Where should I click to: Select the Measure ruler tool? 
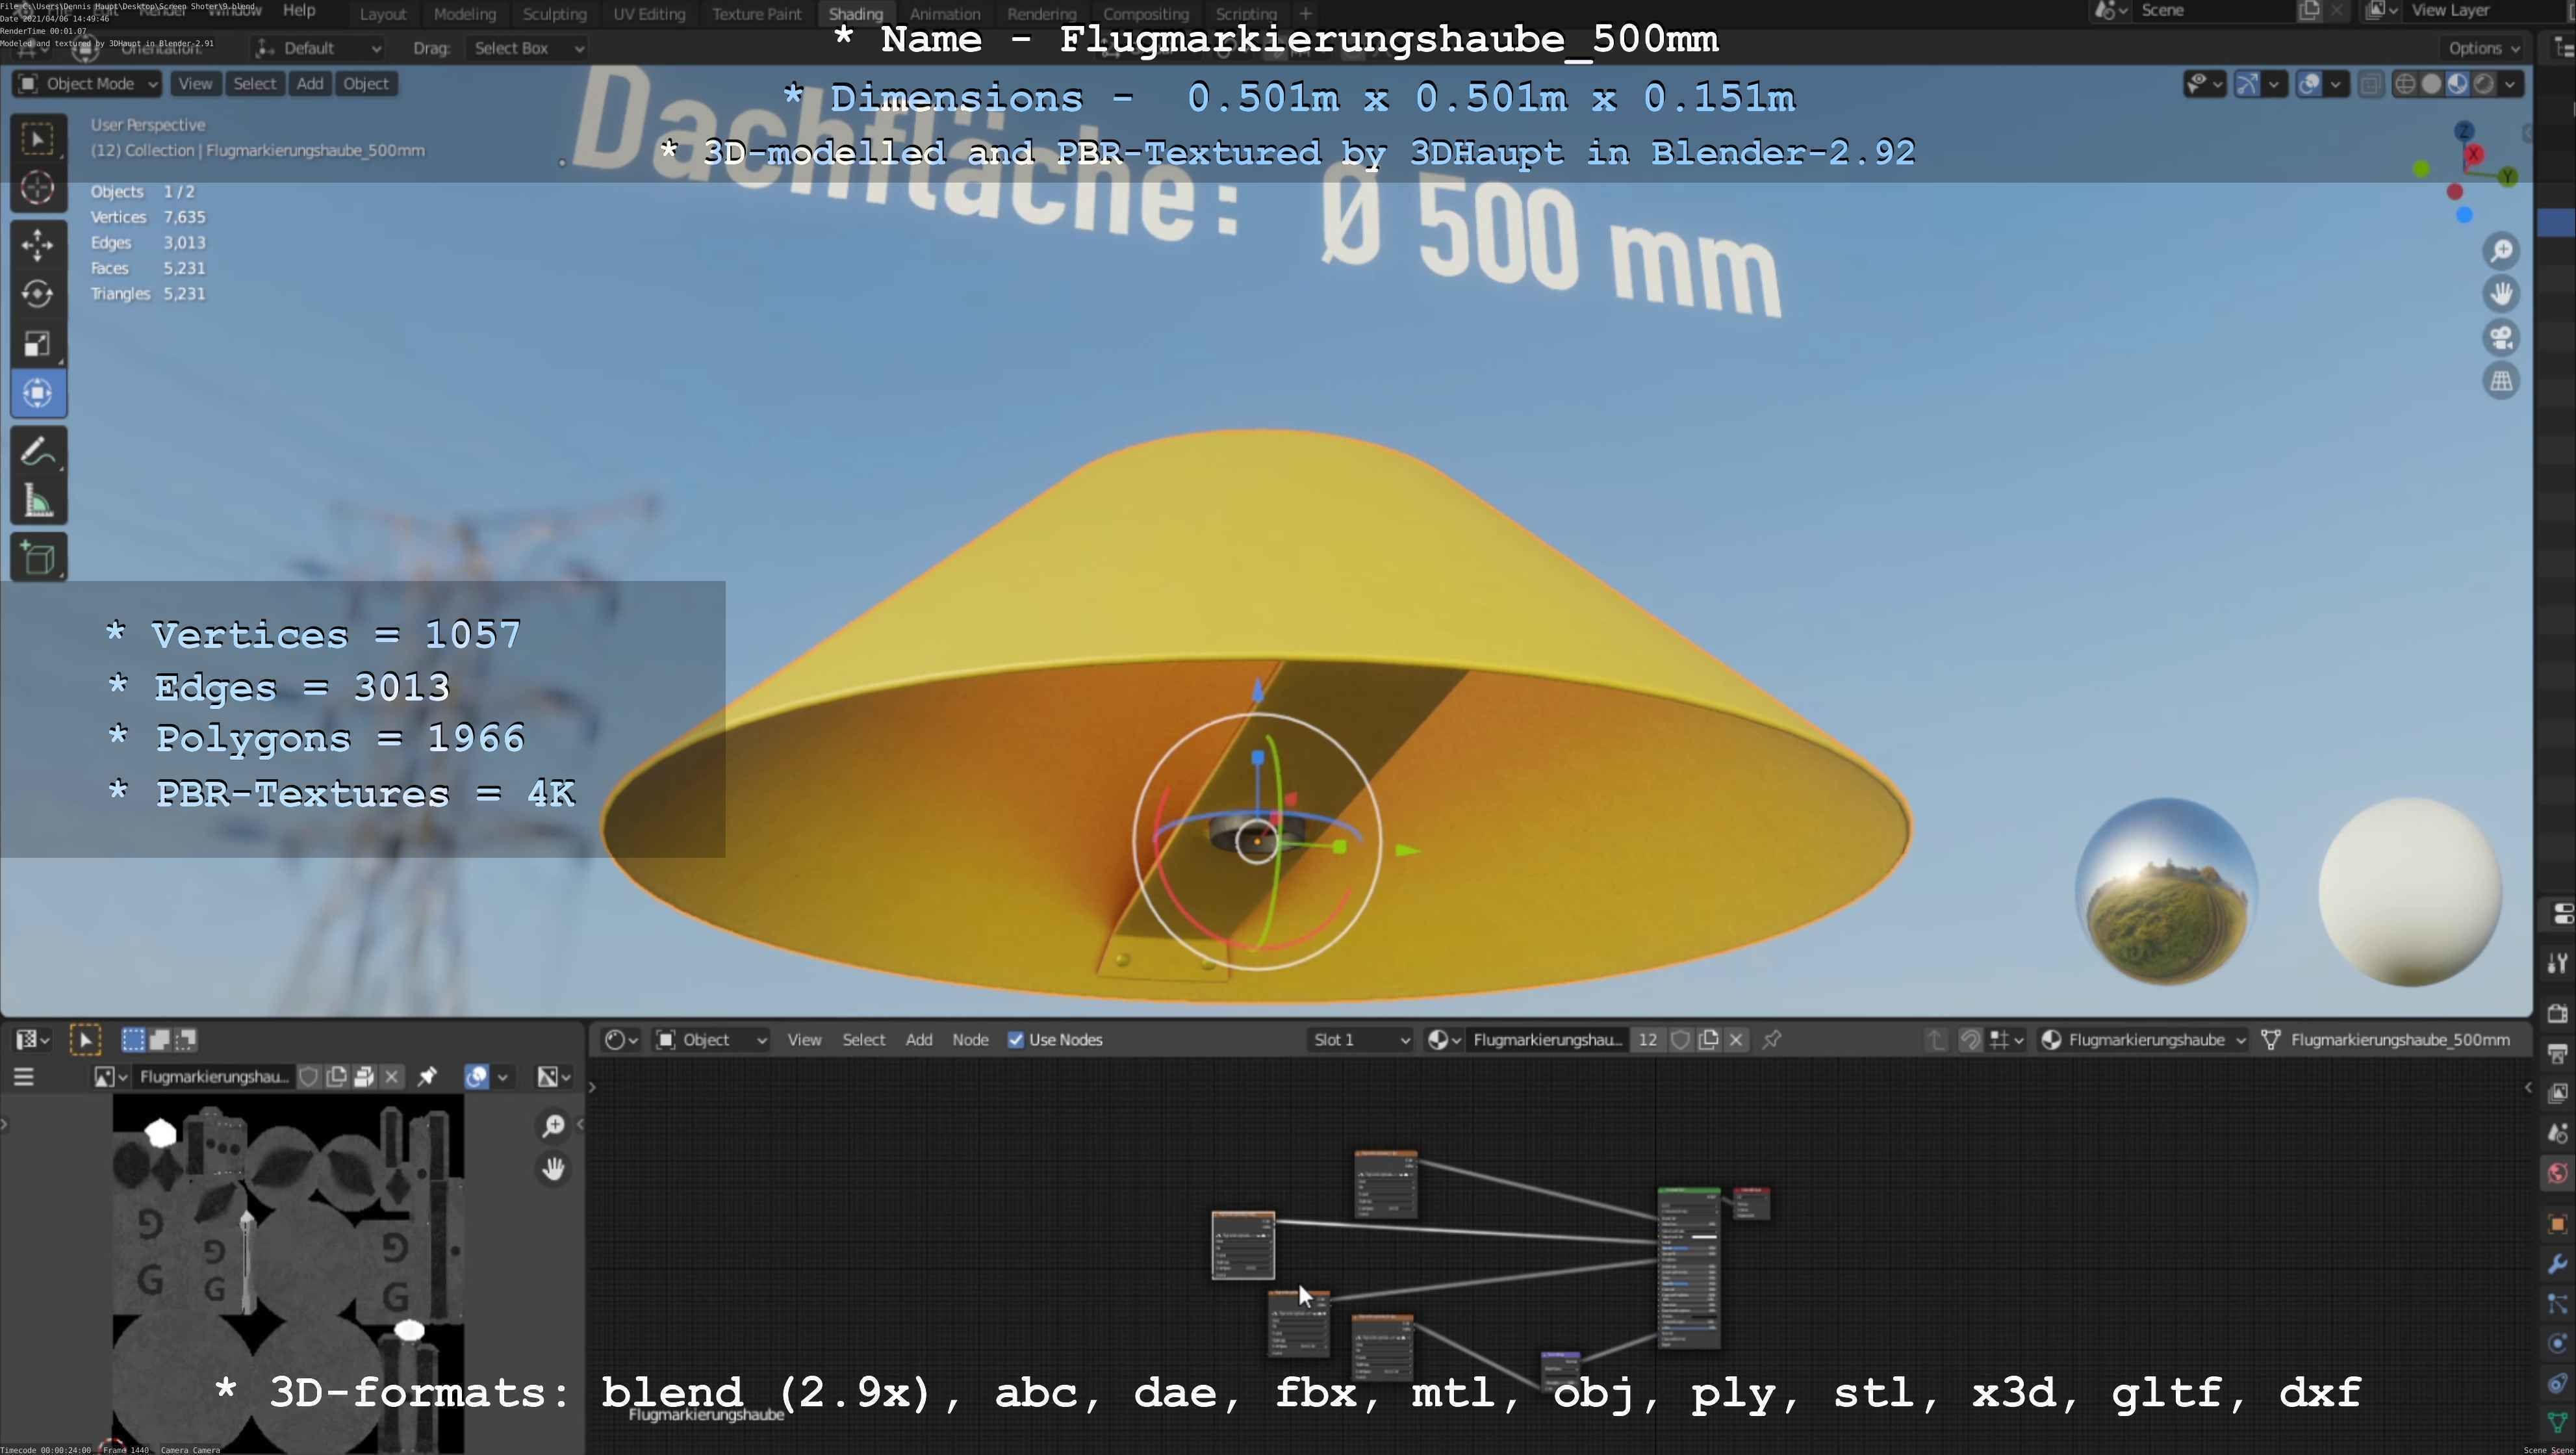pos(38,501)
